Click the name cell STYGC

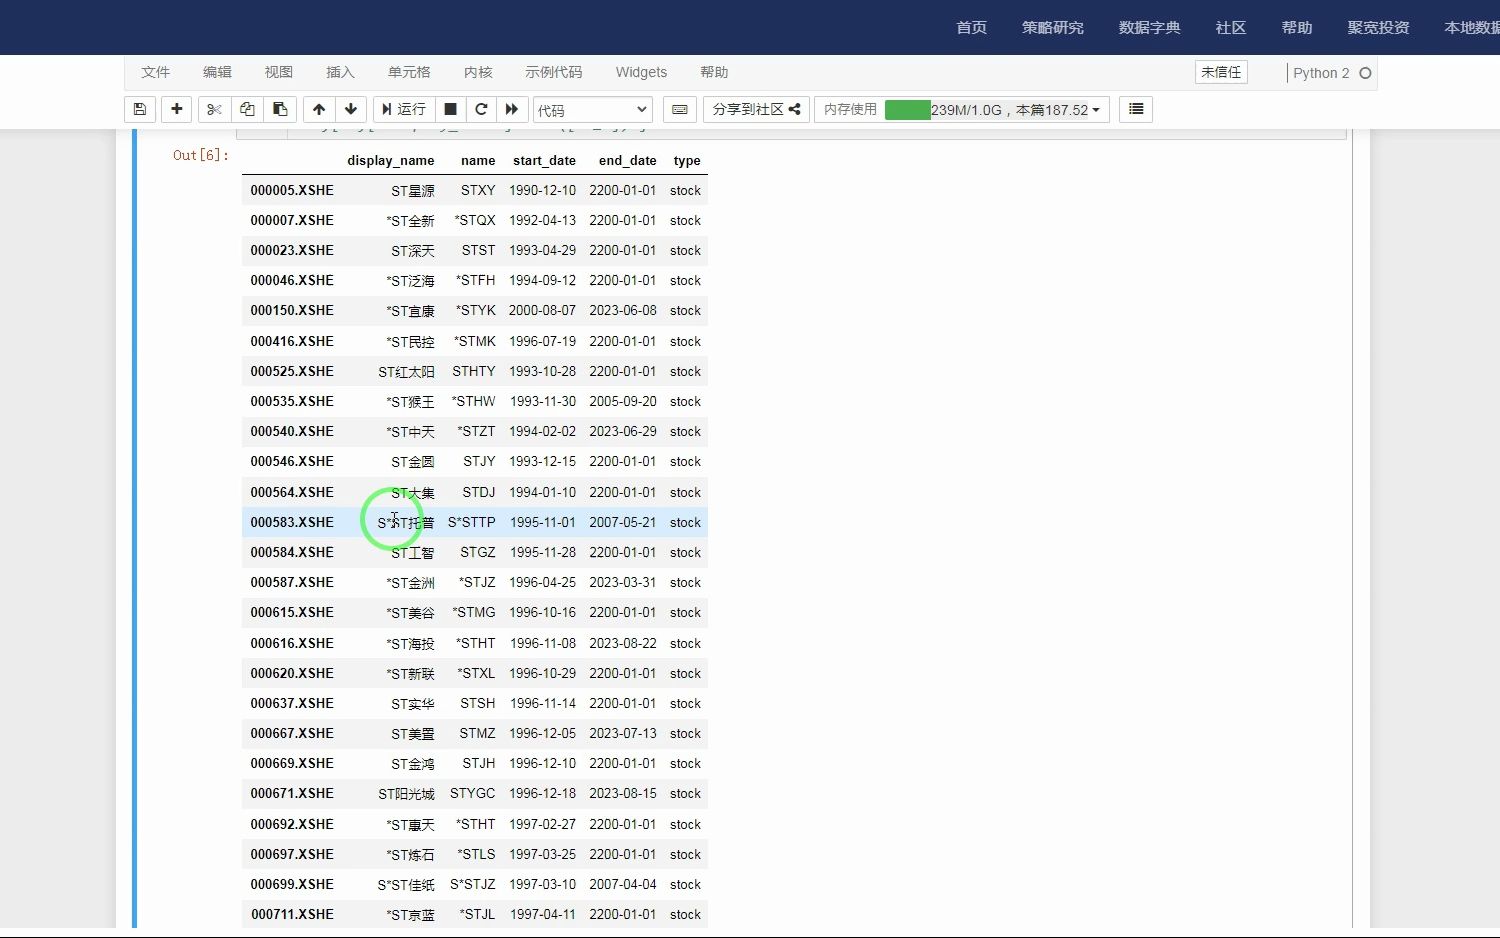coord(473,793)
